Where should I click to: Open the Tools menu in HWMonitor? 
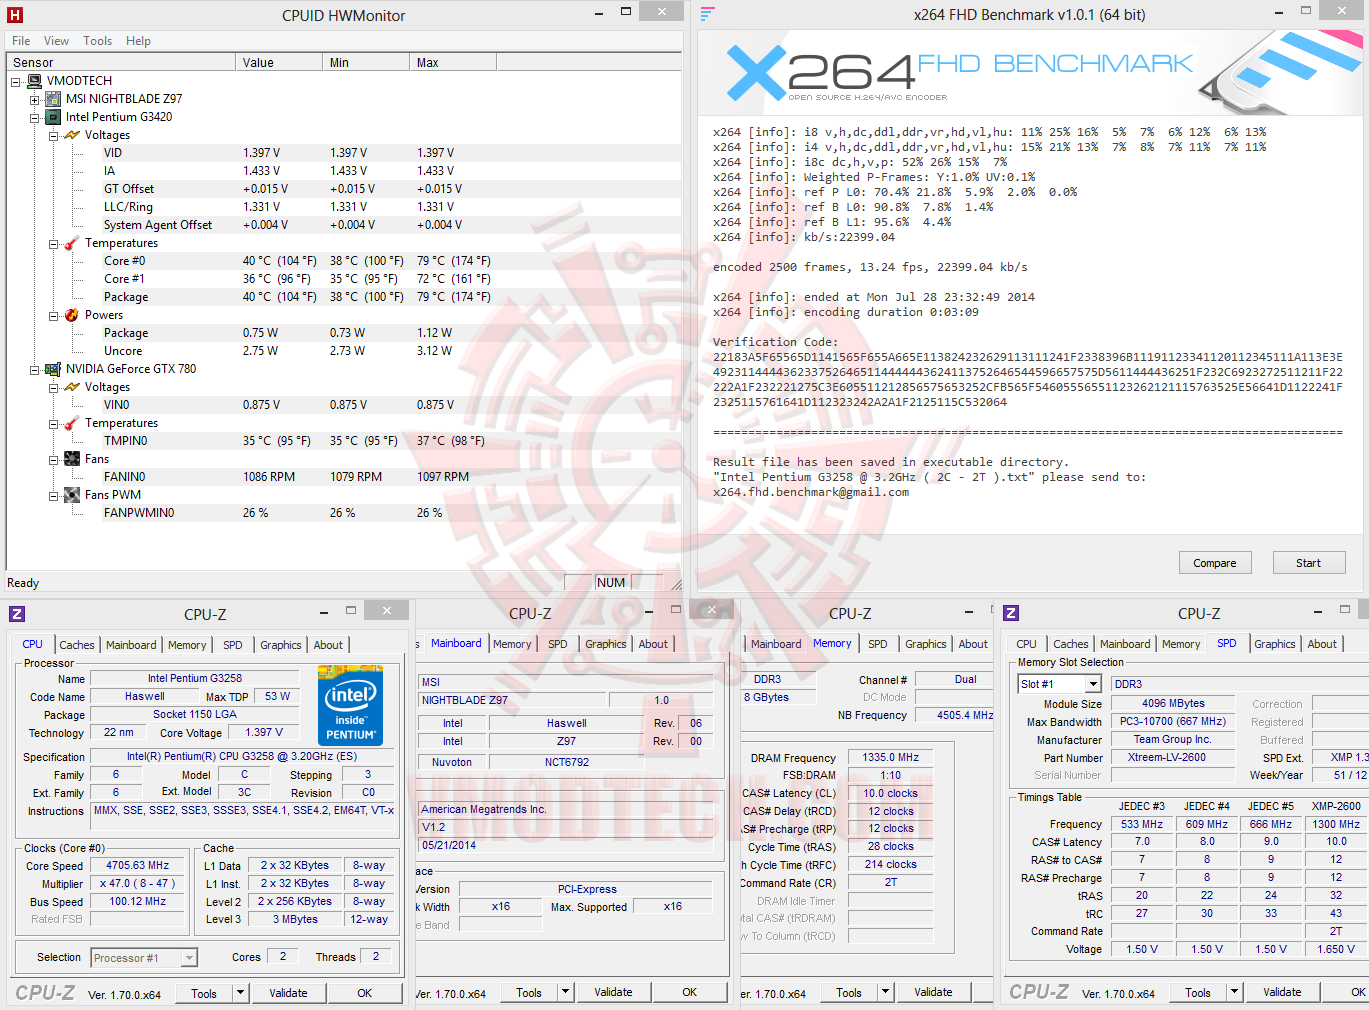(97, 41)
